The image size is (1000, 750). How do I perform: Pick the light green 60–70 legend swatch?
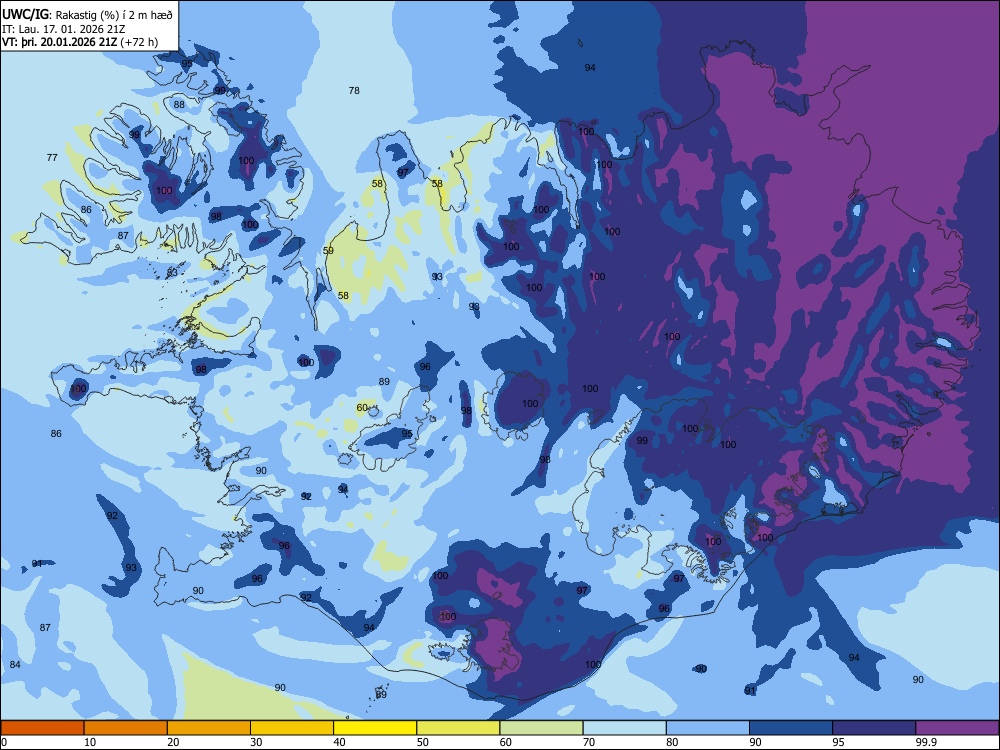click(x=541, y=728)
